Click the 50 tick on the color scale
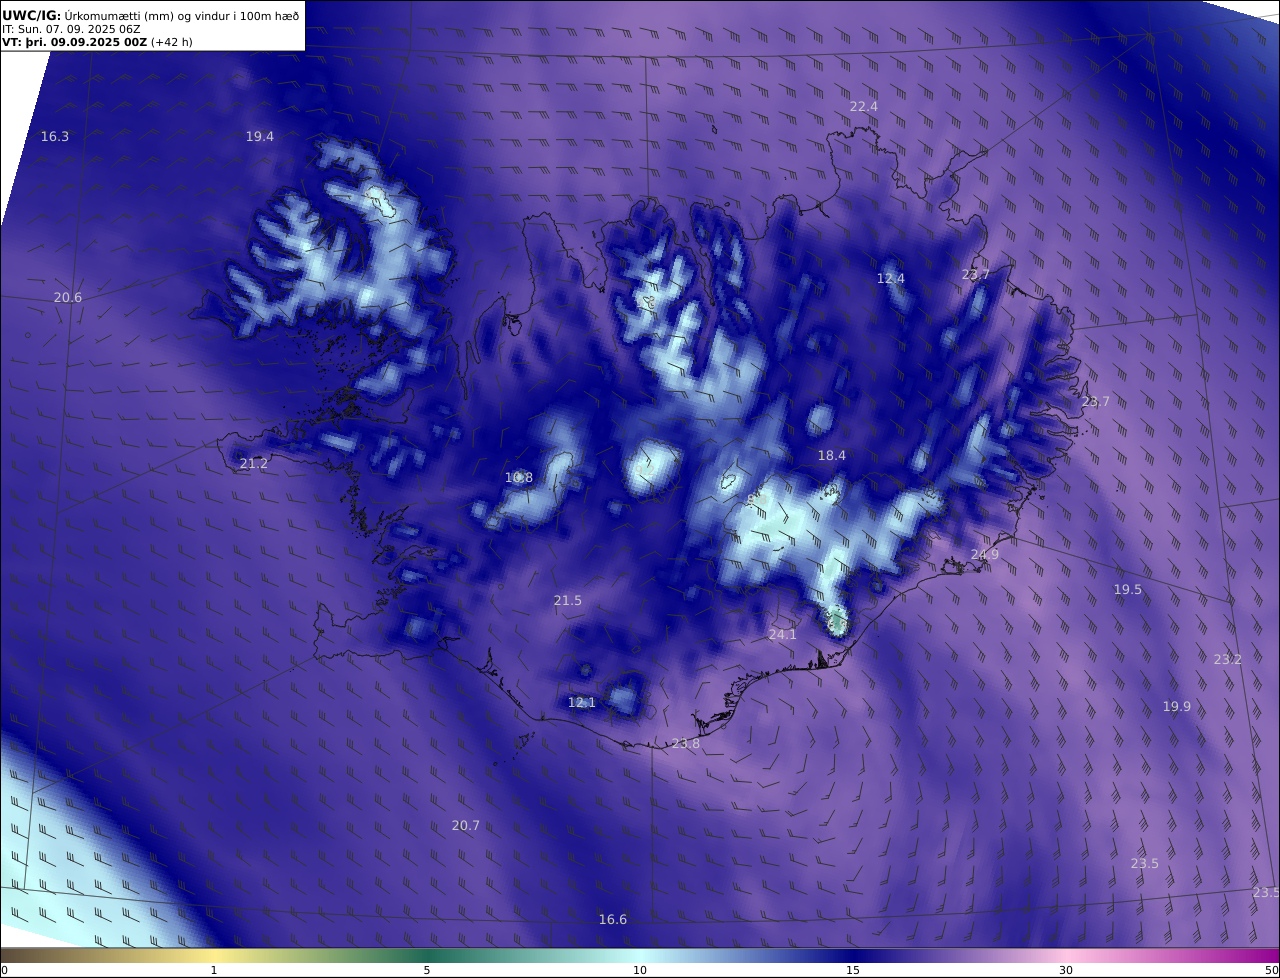1280x978 pixels. tap(1272, 970)
